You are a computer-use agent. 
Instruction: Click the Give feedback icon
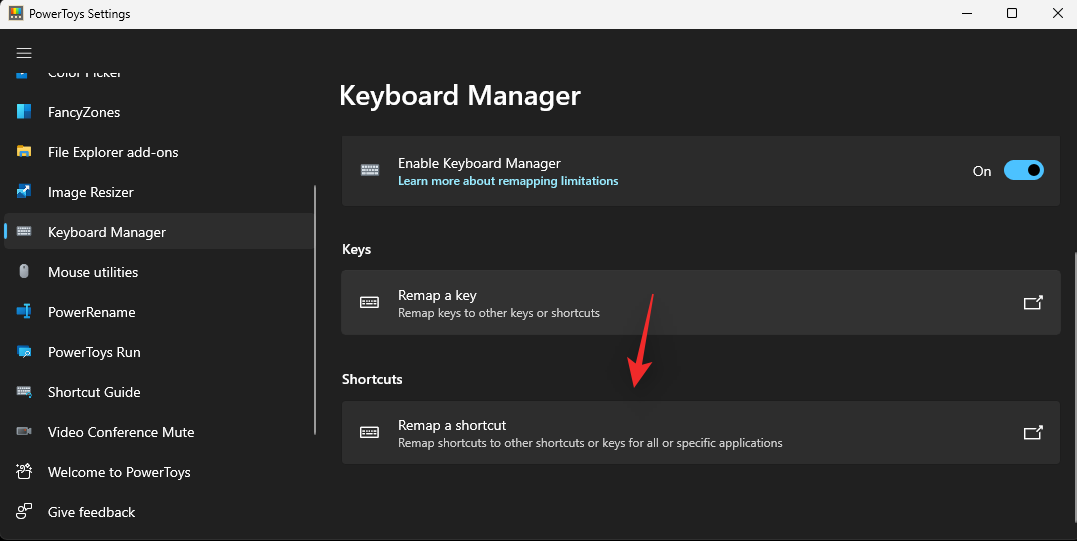(24, 512)
